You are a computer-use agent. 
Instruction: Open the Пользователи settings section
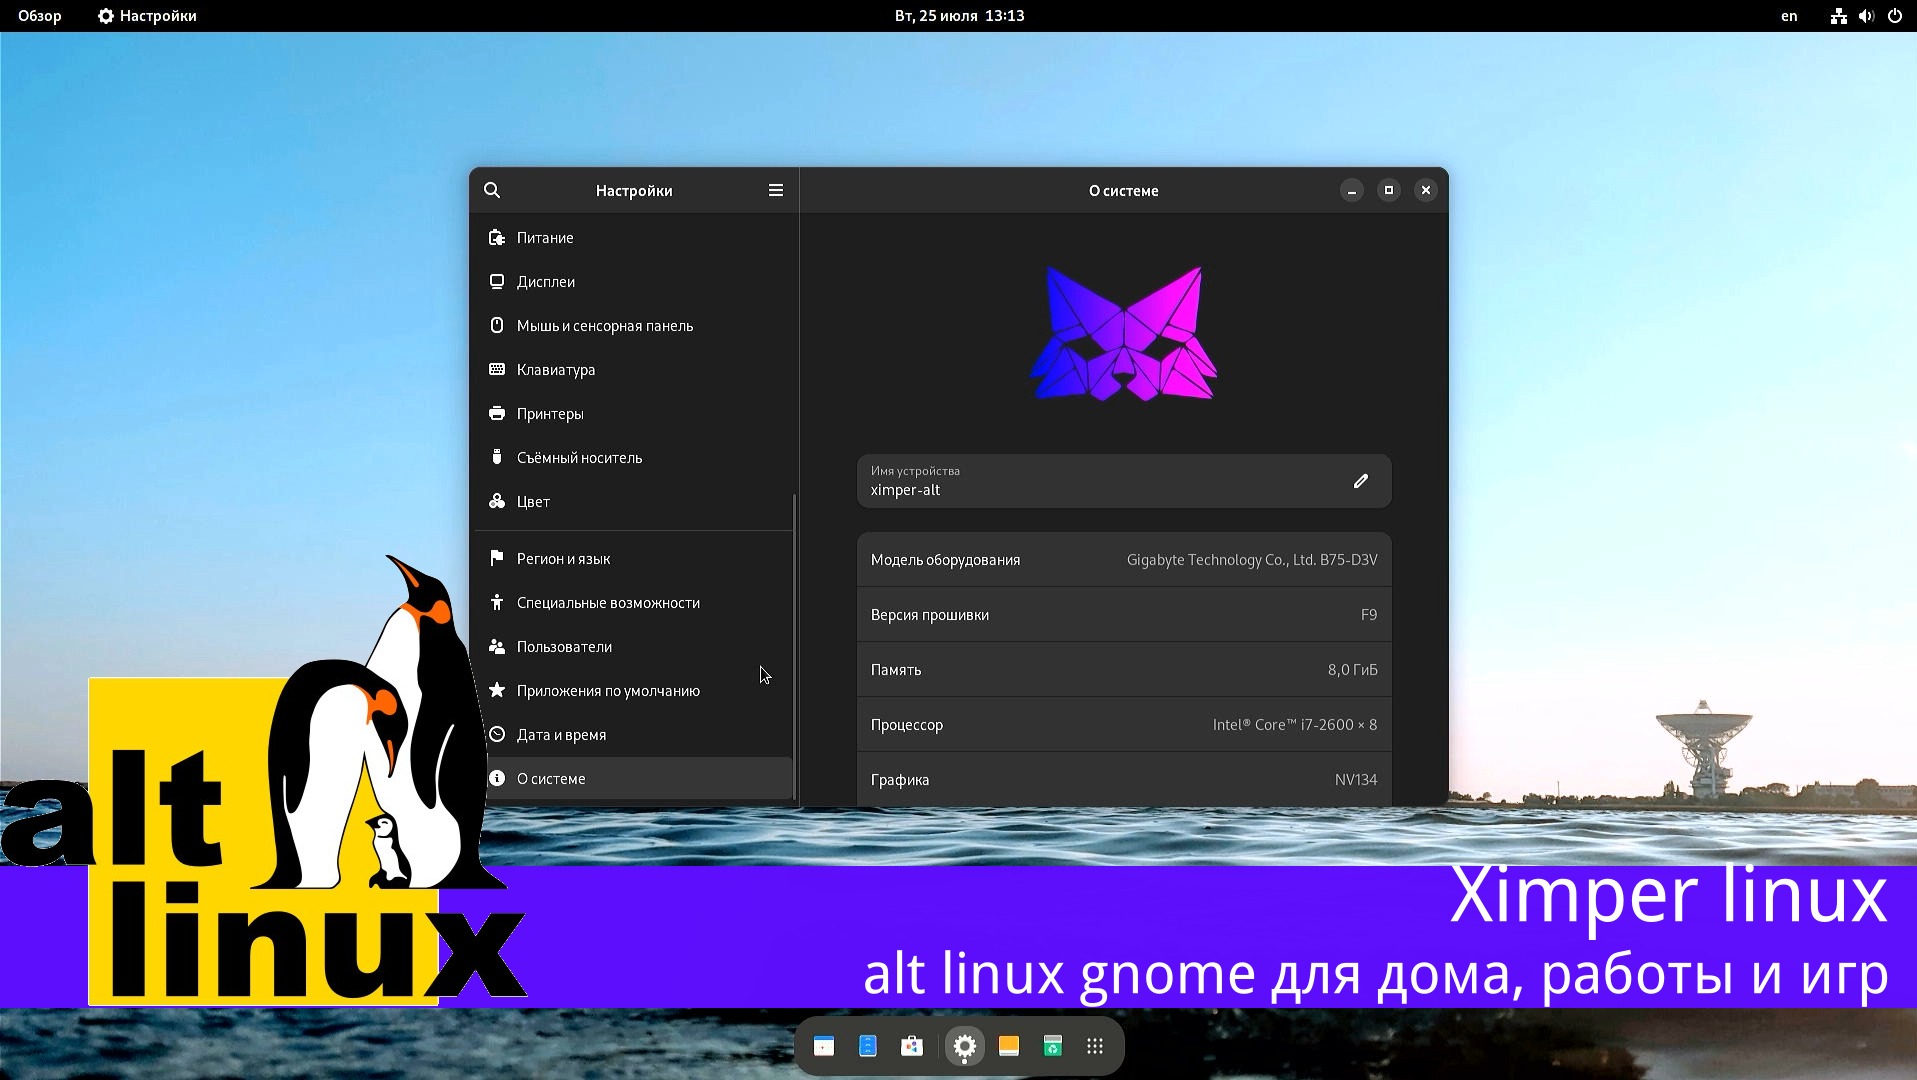(x=564, y=646)
